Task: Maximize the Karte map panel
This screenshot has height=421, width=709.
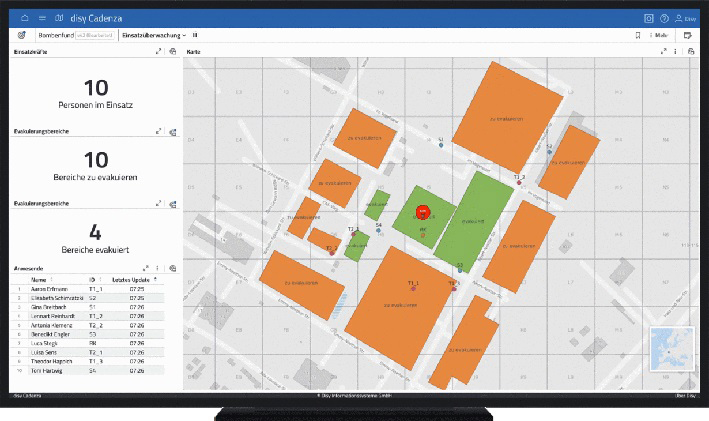Action: coord(663,52)
